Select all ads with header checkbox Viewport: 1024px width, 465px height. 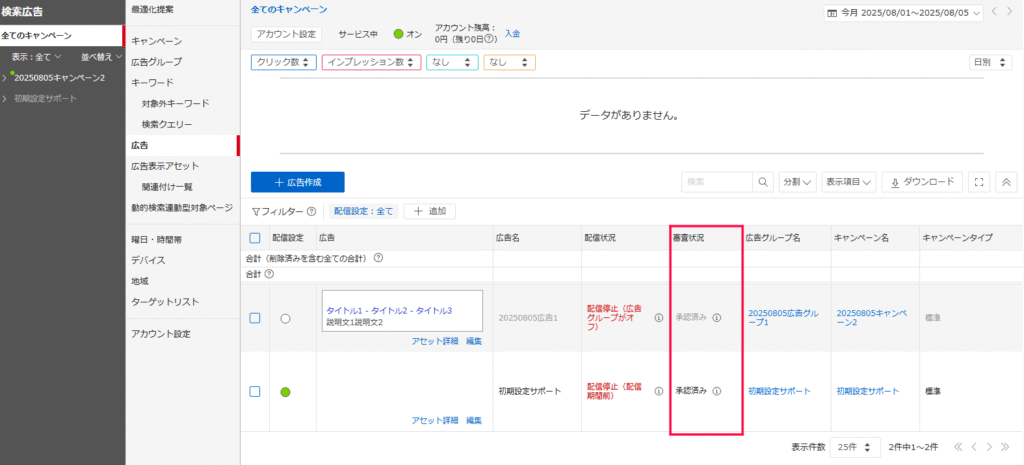pyautogui.click(x=255, y=238)
